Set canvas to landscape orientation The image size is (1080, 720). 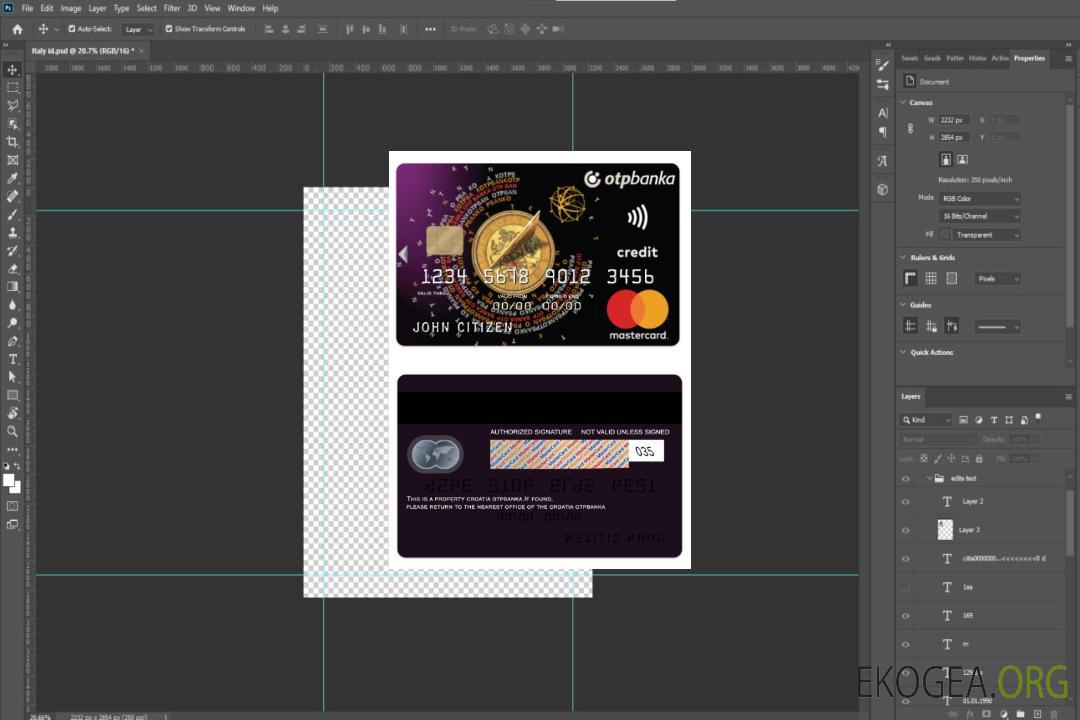point(962,159)
